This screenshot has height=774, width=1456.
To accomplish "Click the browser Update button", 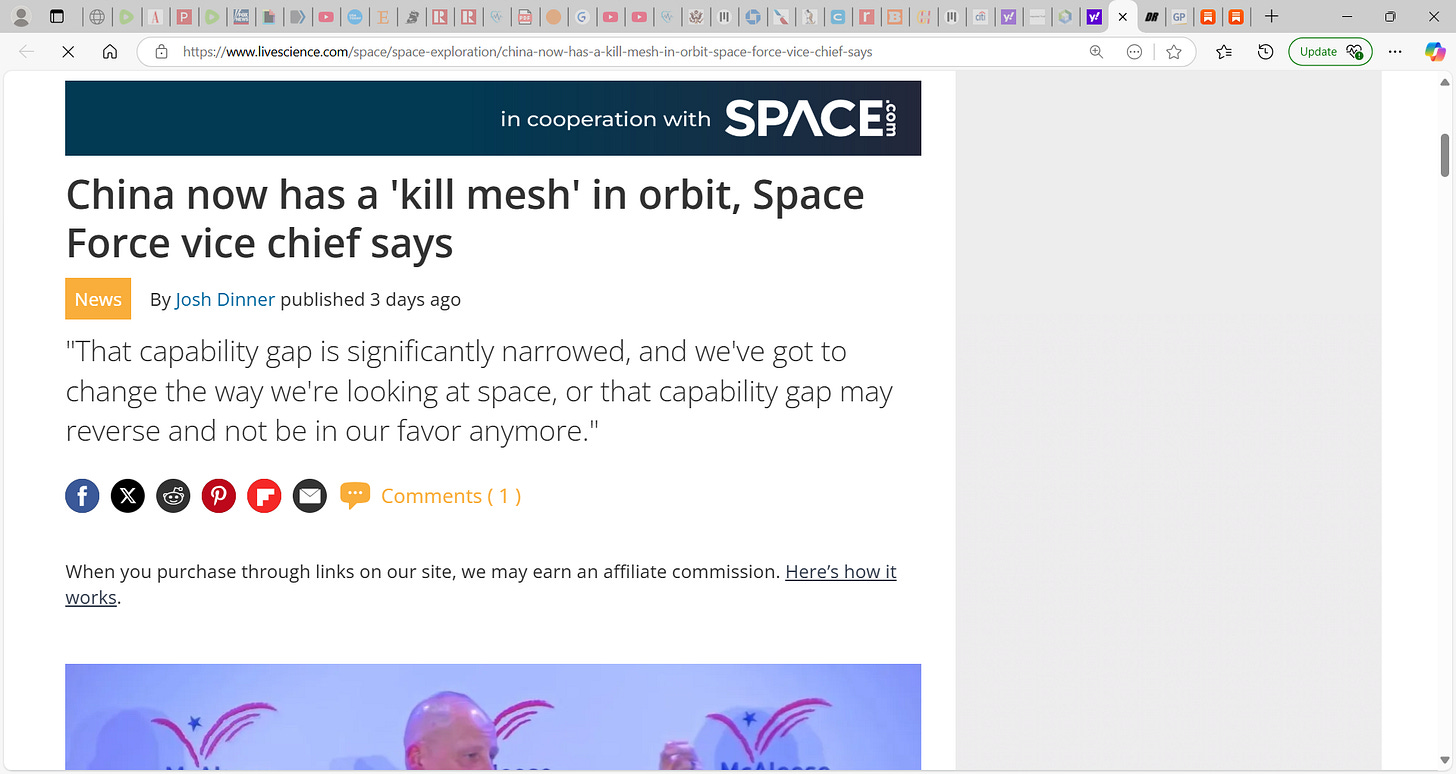I will [x=1330, y=52].
